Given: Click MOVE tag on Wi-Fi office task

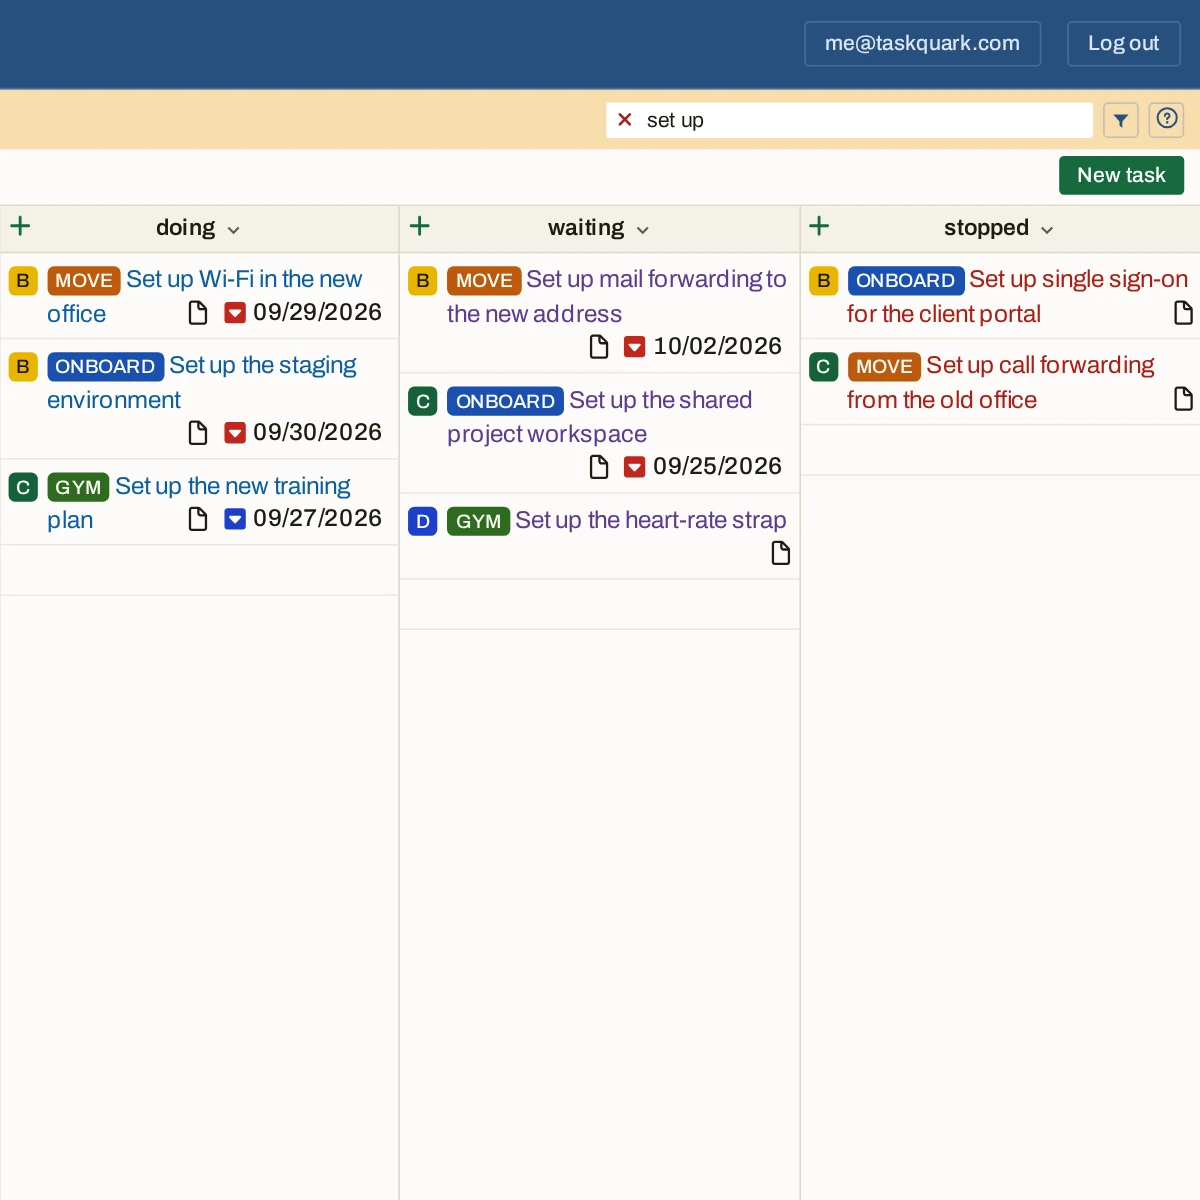Looking at the screenshot, I should pos(84,281).
